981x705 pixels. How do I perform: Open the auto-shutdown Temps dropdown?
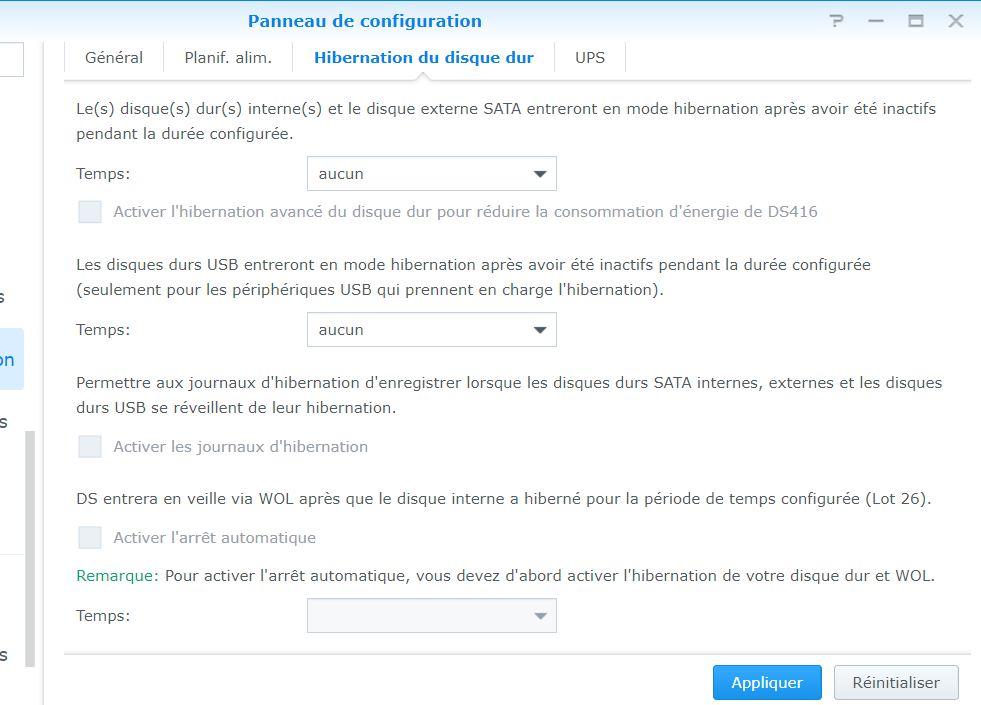coord(431,616)
